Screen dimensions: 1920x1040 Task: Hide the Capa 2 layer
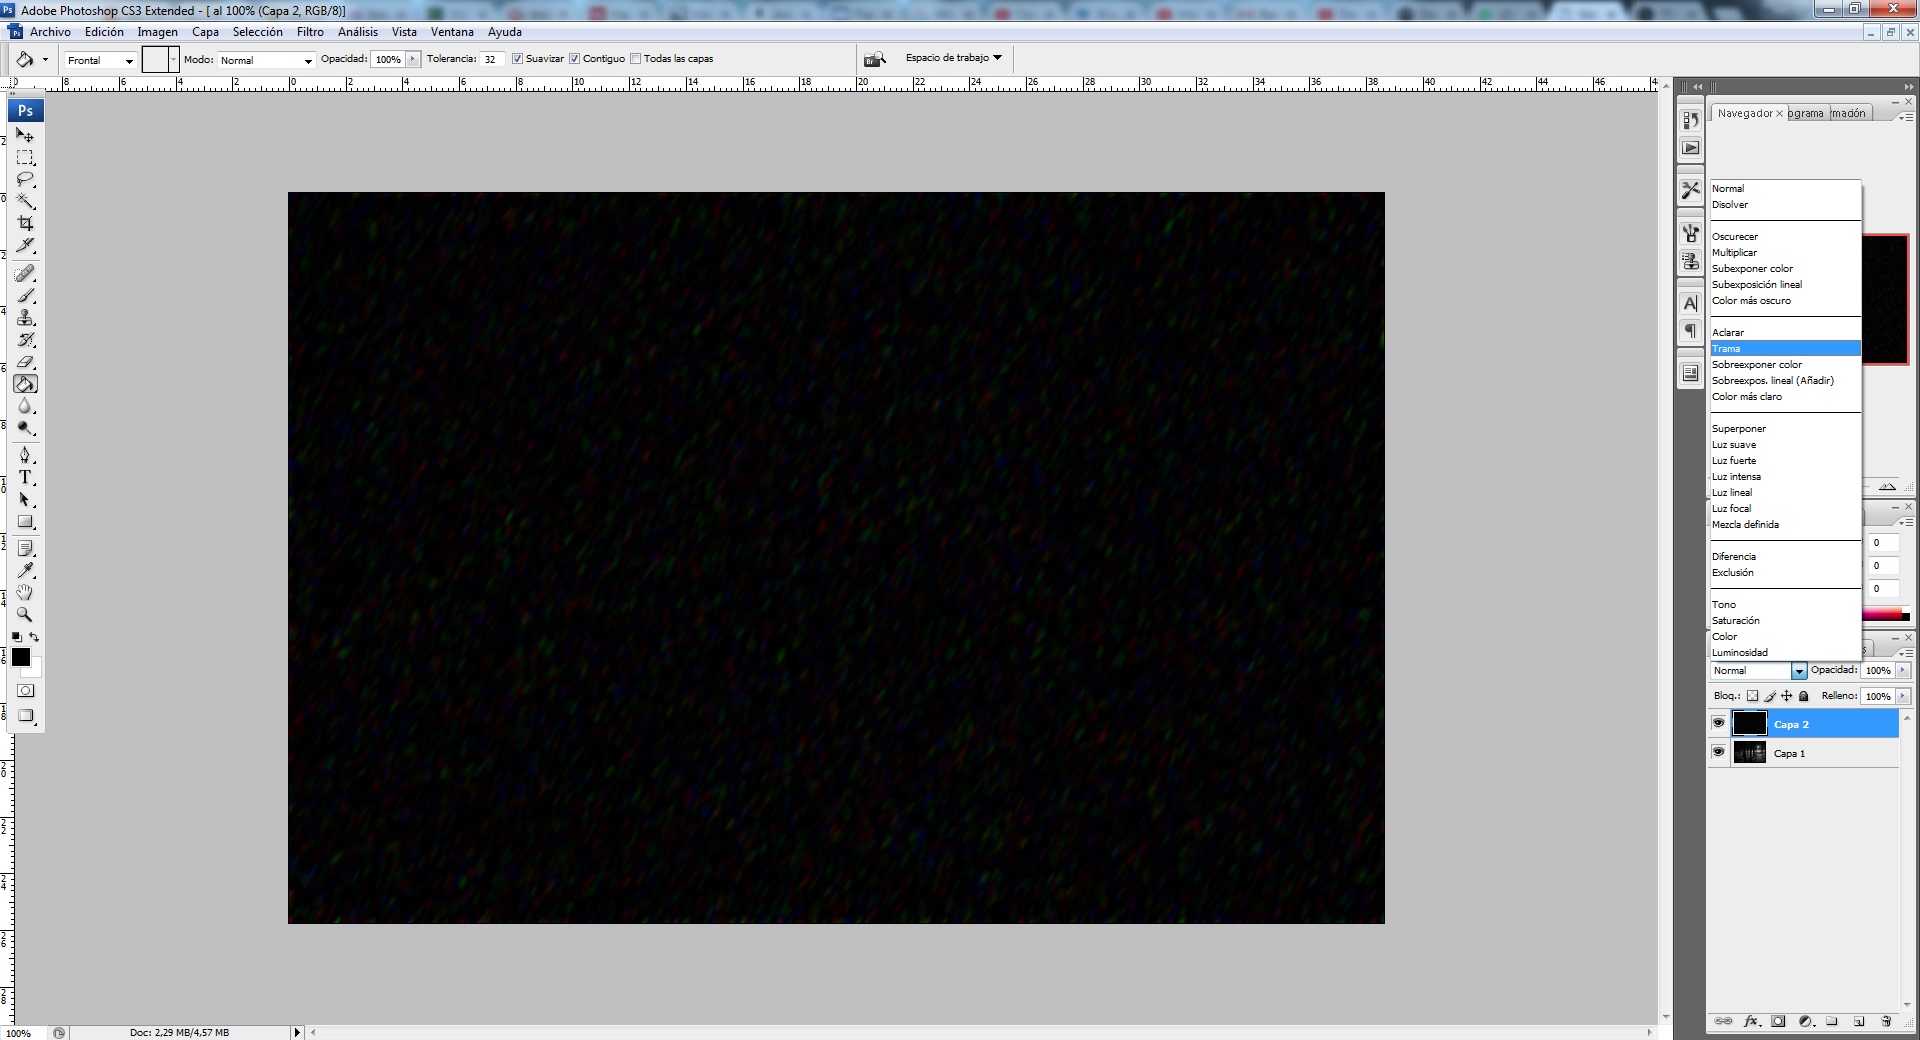coord(1718,723)
